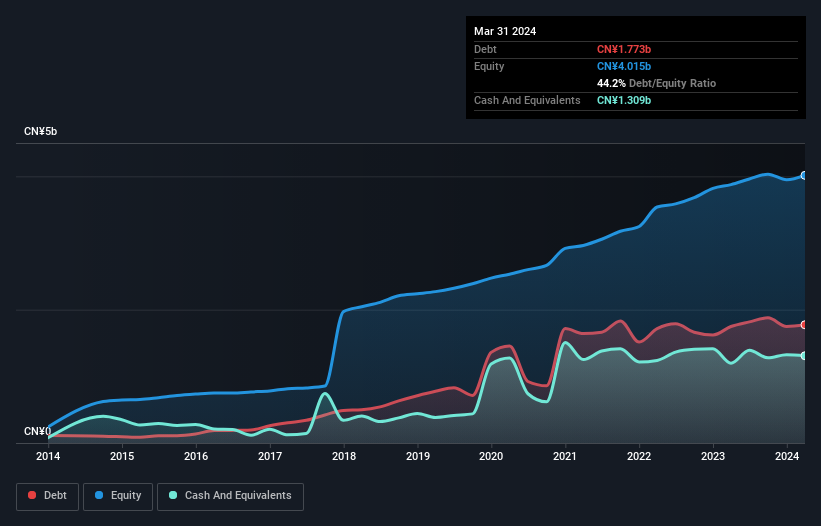Select the red Debt endpoint marker

(804, 325)
